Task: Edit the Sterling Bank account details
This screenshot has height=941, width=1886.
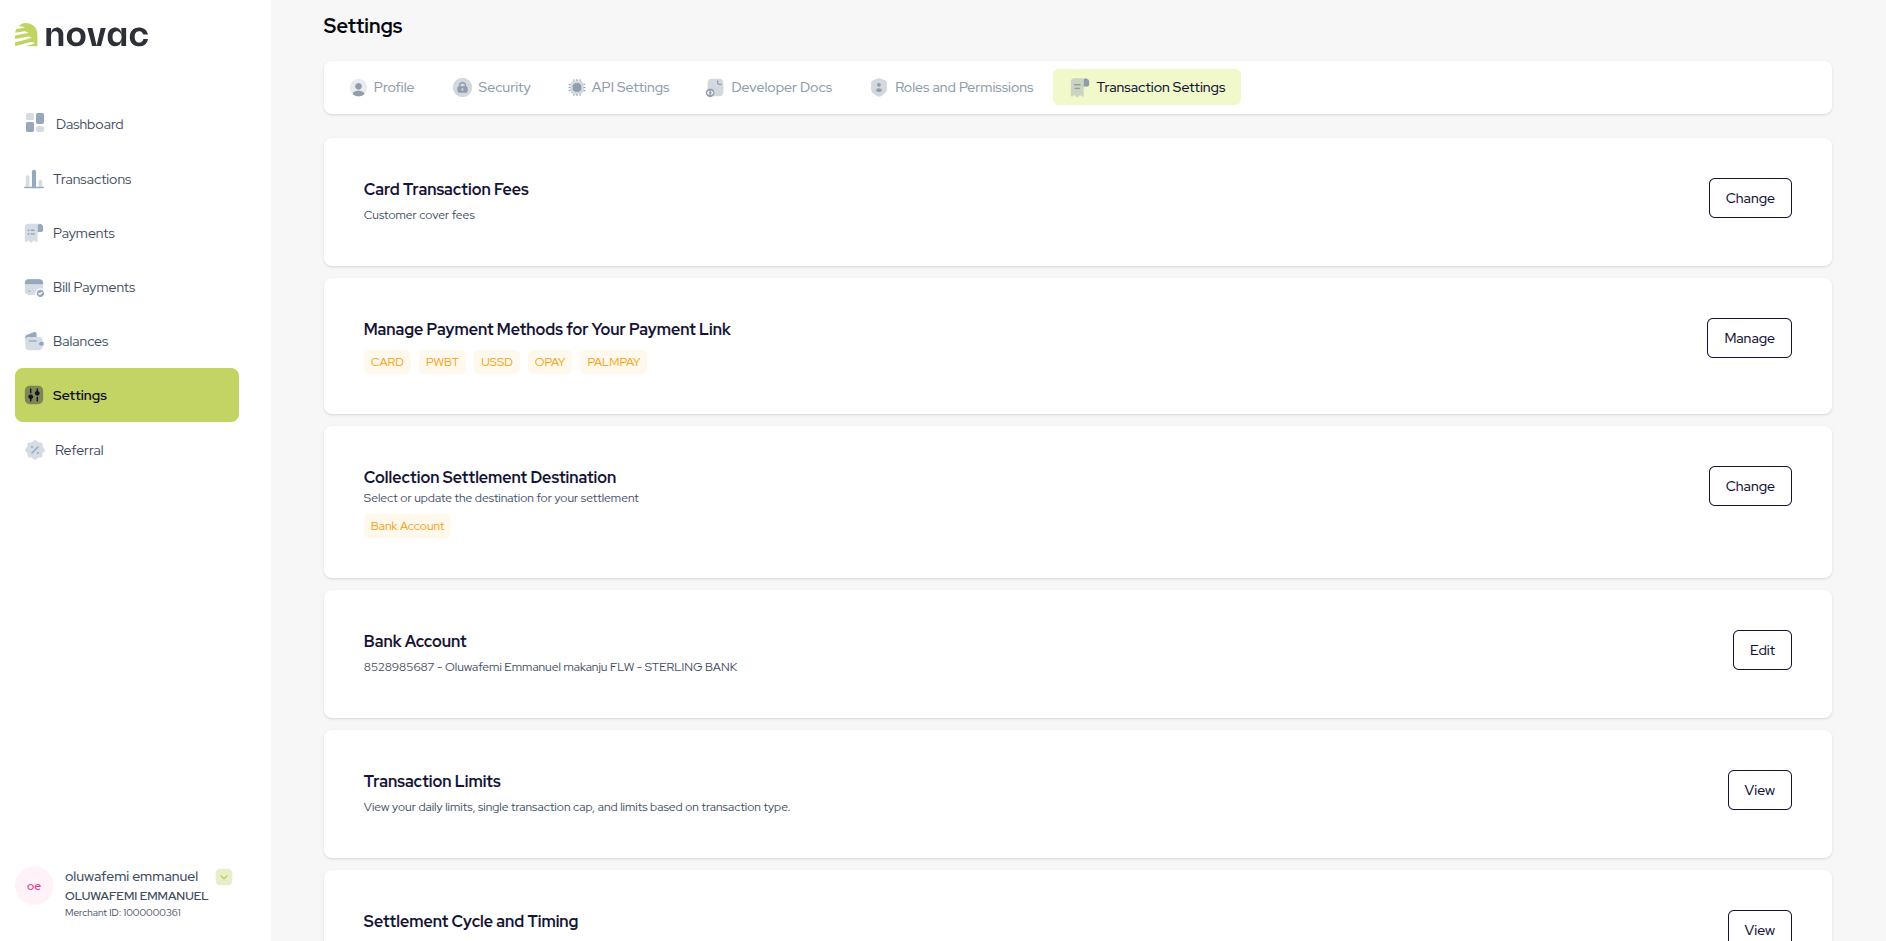Action: (1761, 650)
